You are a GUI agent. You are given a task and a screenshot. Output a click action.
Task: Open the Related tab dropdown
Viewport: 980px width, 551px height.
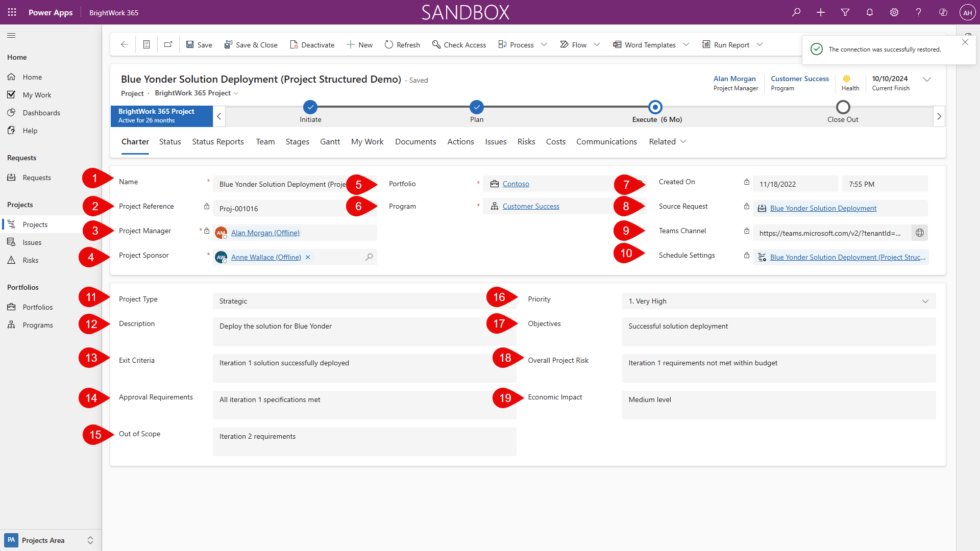[667, 142]
